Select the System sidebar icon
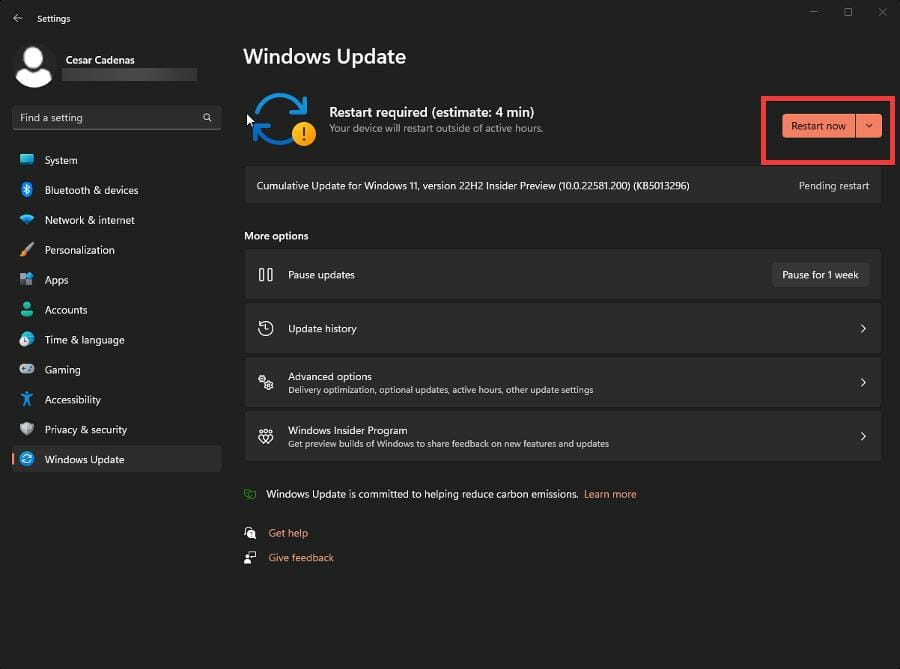 (28, 160)
